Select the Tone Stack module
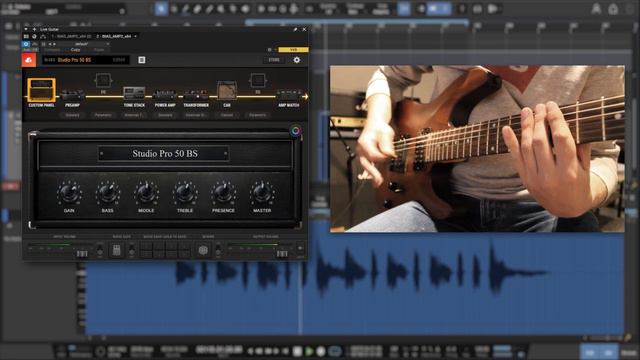This screenshot has width=640, height=360. pyautogui.click(x=134, y=96)
